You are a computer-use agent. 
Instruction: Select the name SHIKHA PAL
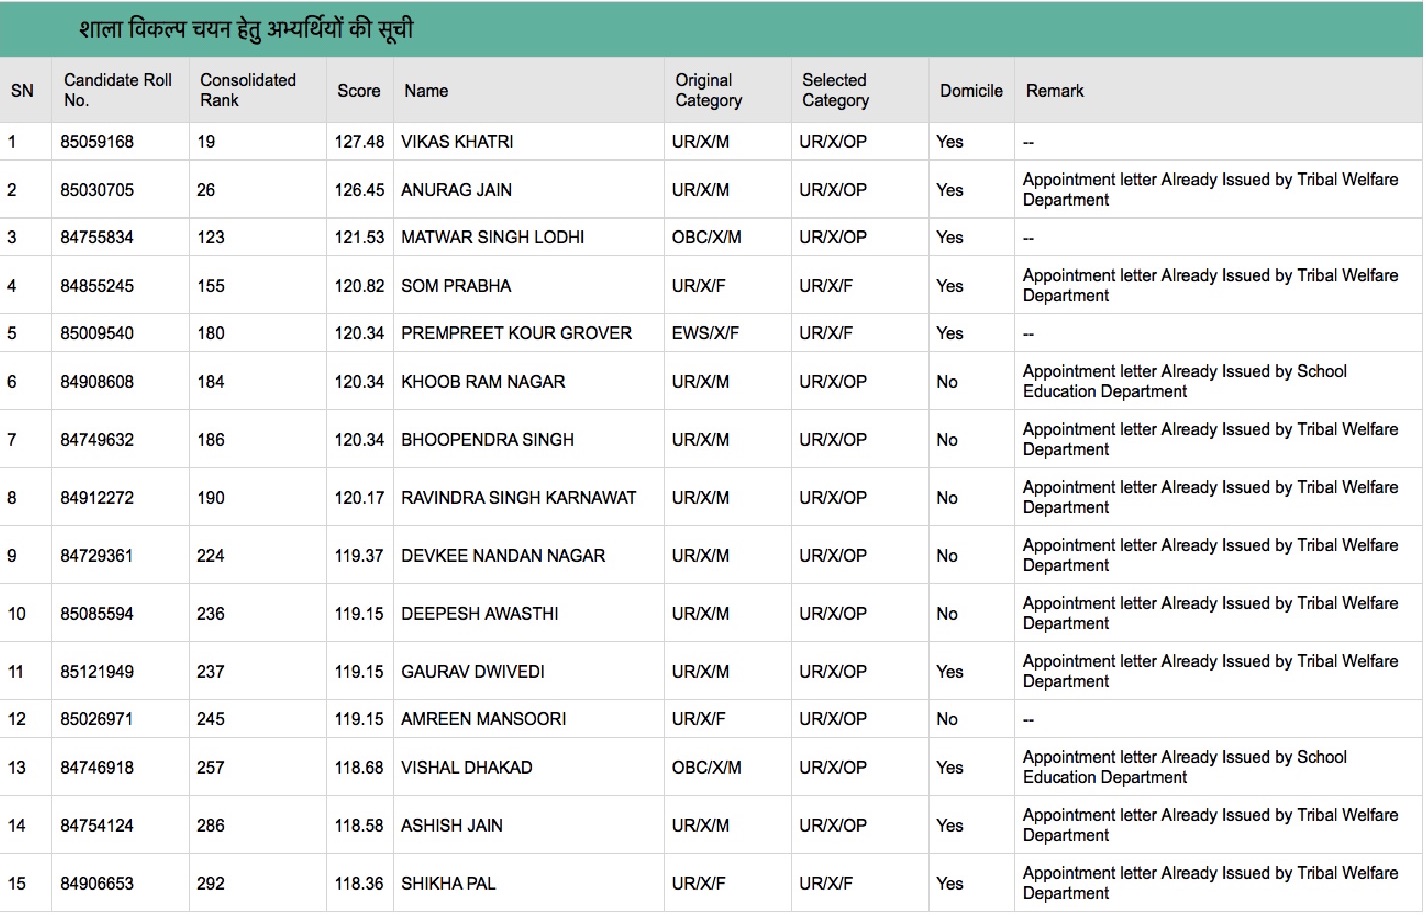pyautogui.click(x=448, y=884)
